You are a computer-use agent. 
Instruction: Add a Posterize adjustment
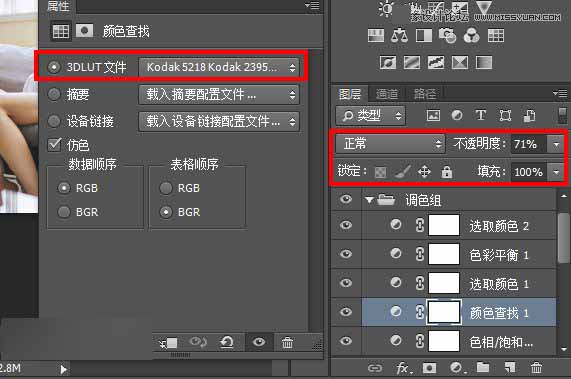[x=412, y=63]
